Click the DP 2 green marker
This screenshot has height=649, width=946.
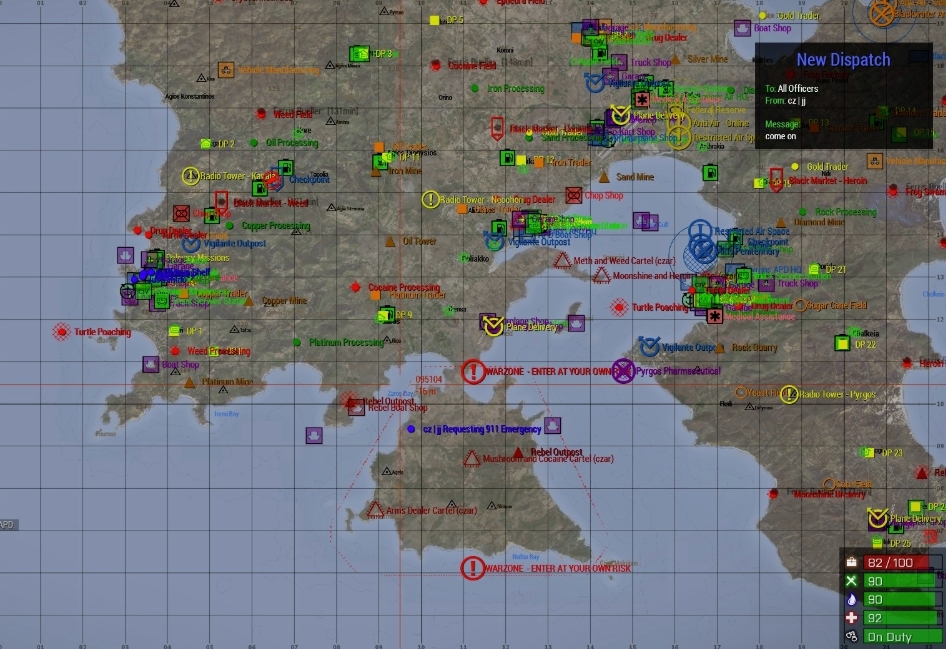pos(206,144)
